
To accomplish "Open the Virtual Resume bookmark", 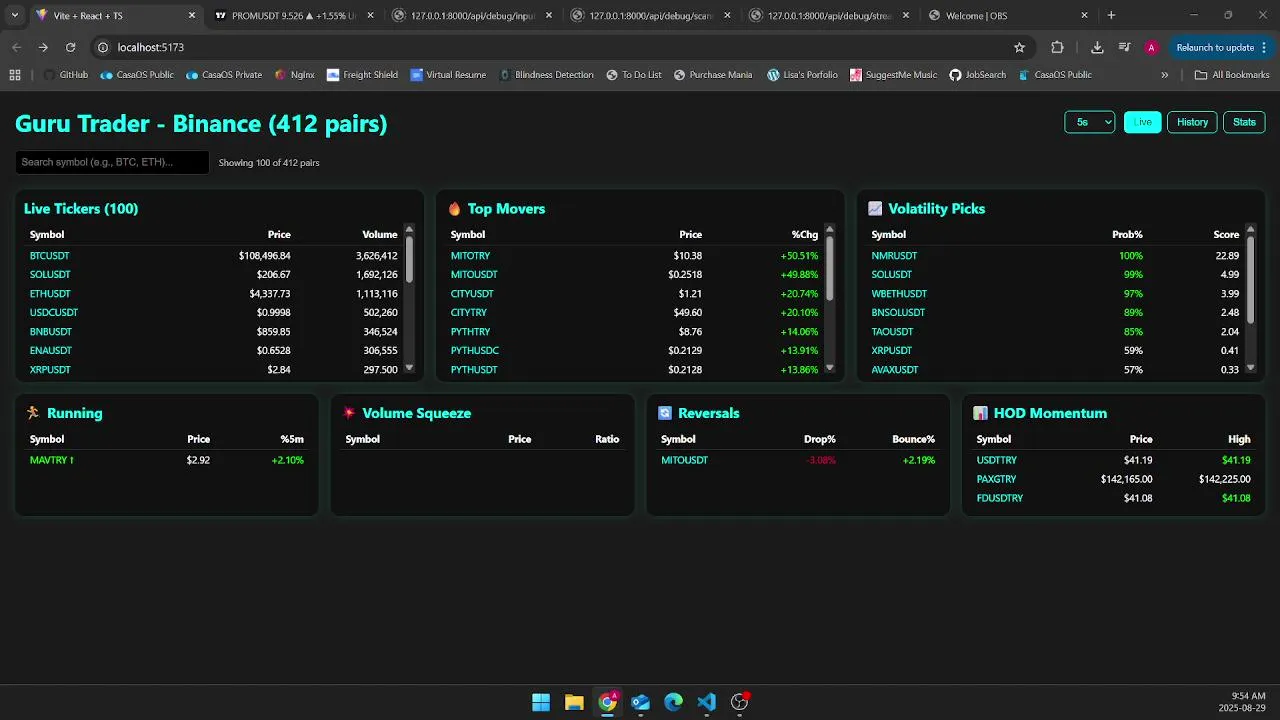I will [448, 75].
